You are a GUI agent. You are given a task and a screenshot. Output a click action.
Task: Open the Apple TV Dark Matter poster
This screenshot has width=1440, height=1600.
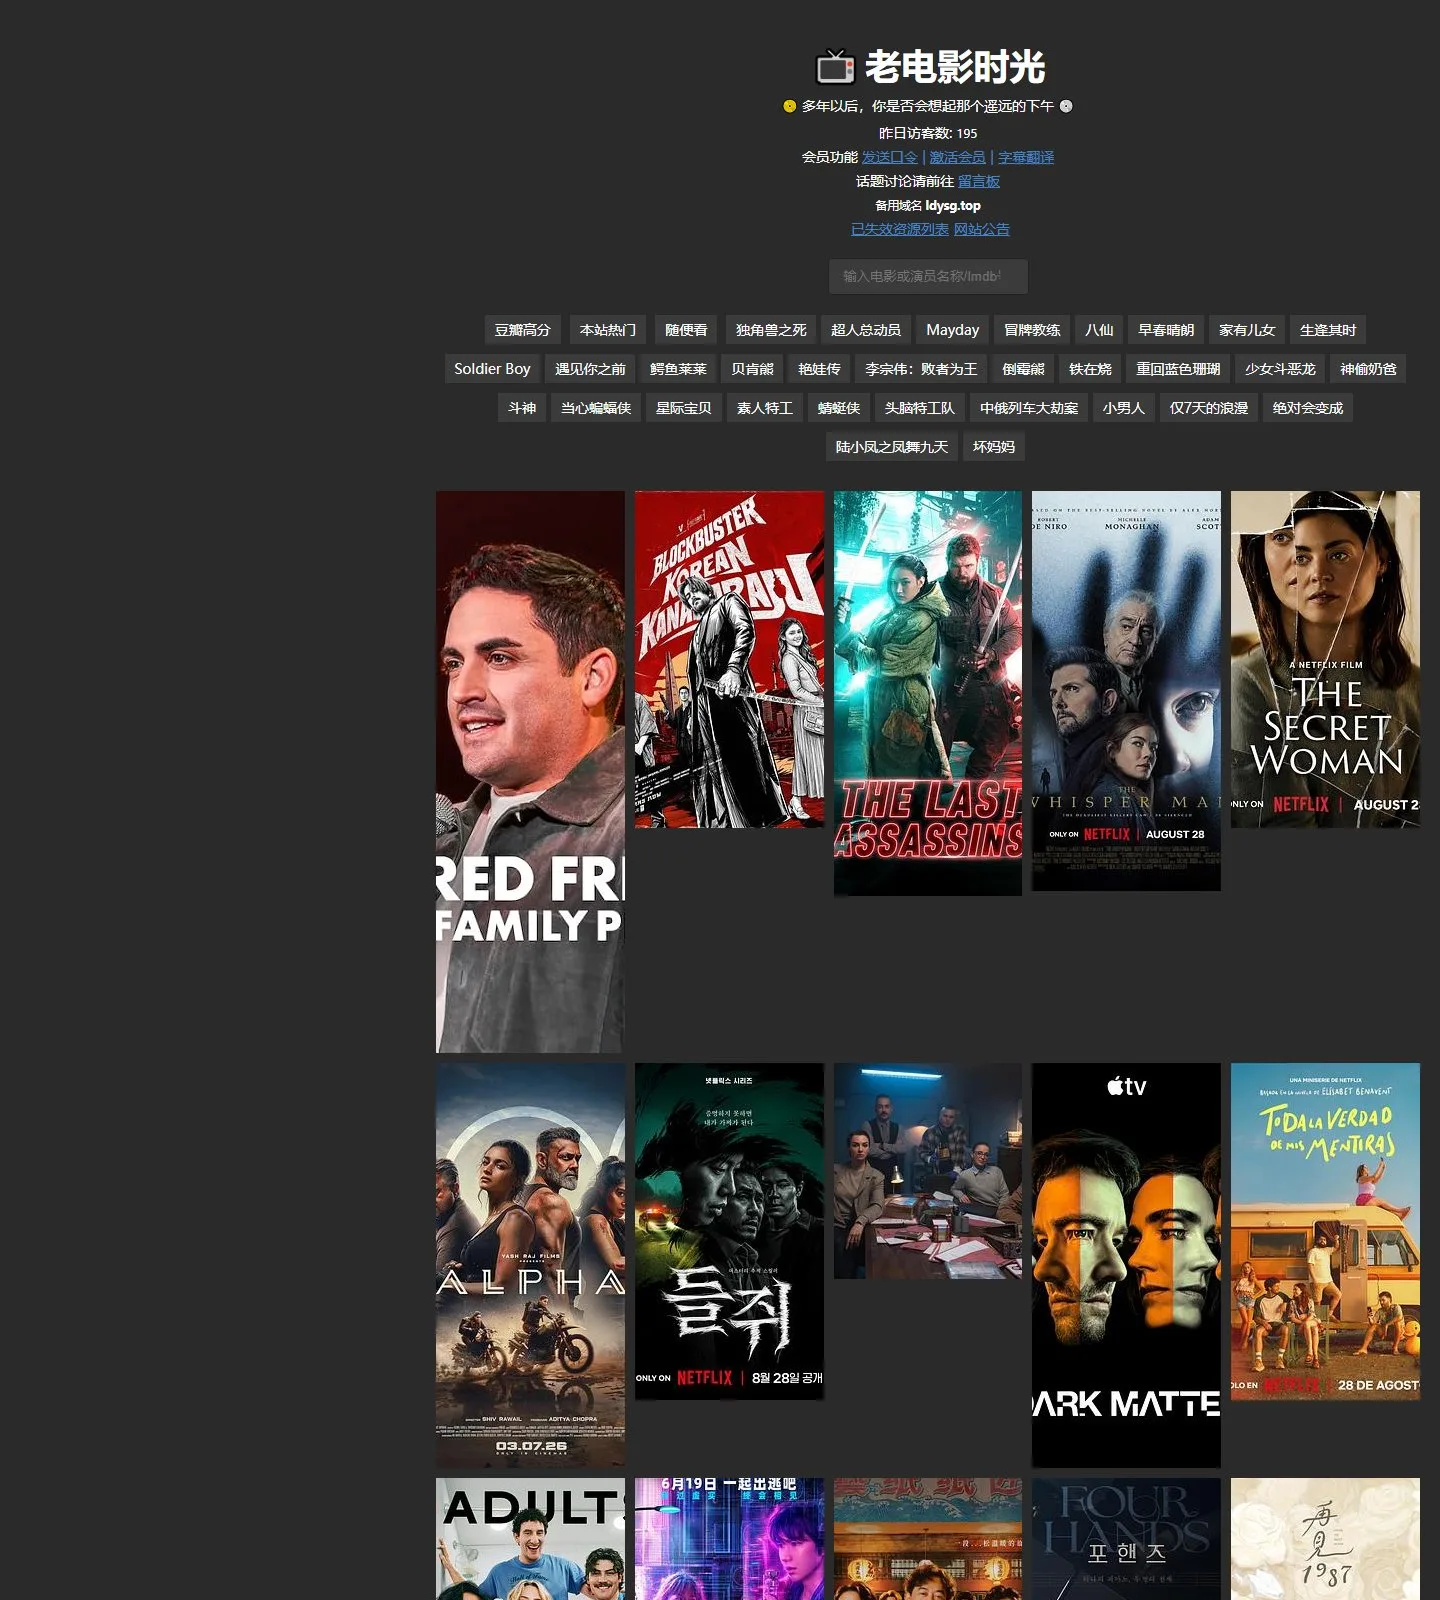[x=1126, y=1265]
